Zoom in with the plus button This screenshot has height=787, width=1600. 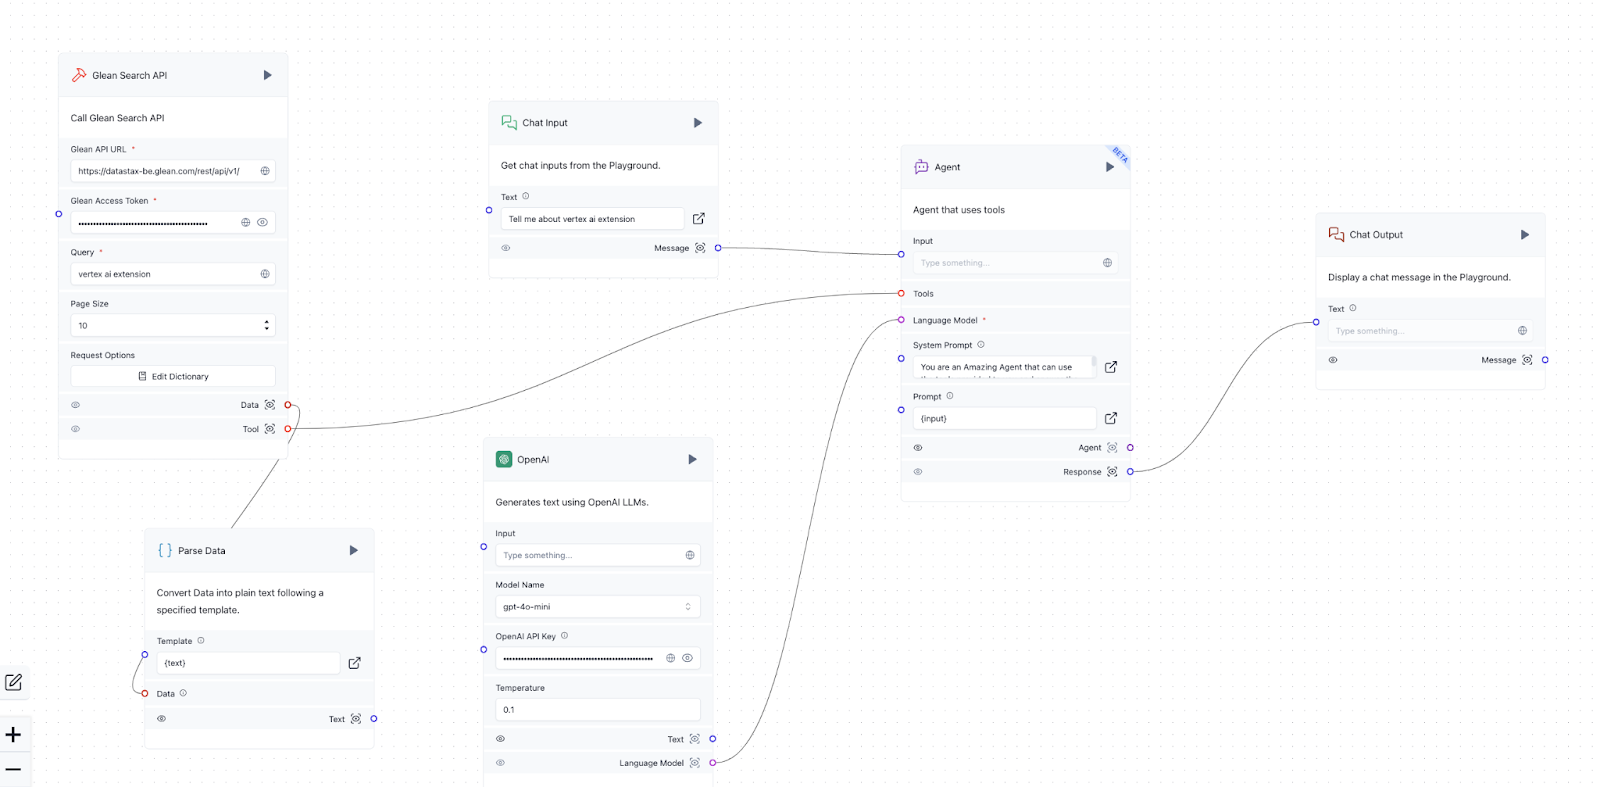coord(13,735)
